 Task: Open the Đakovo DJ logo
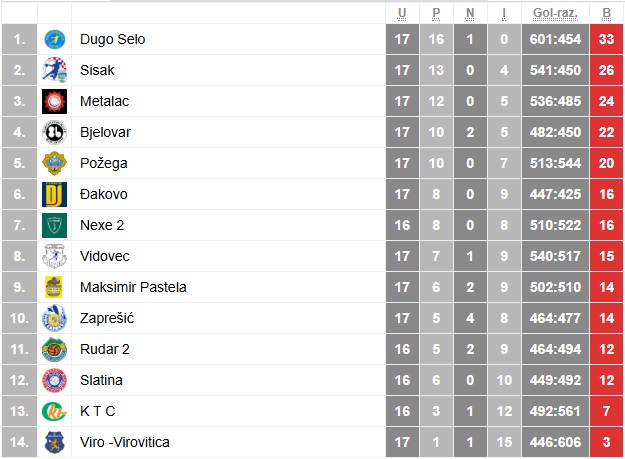54,194
